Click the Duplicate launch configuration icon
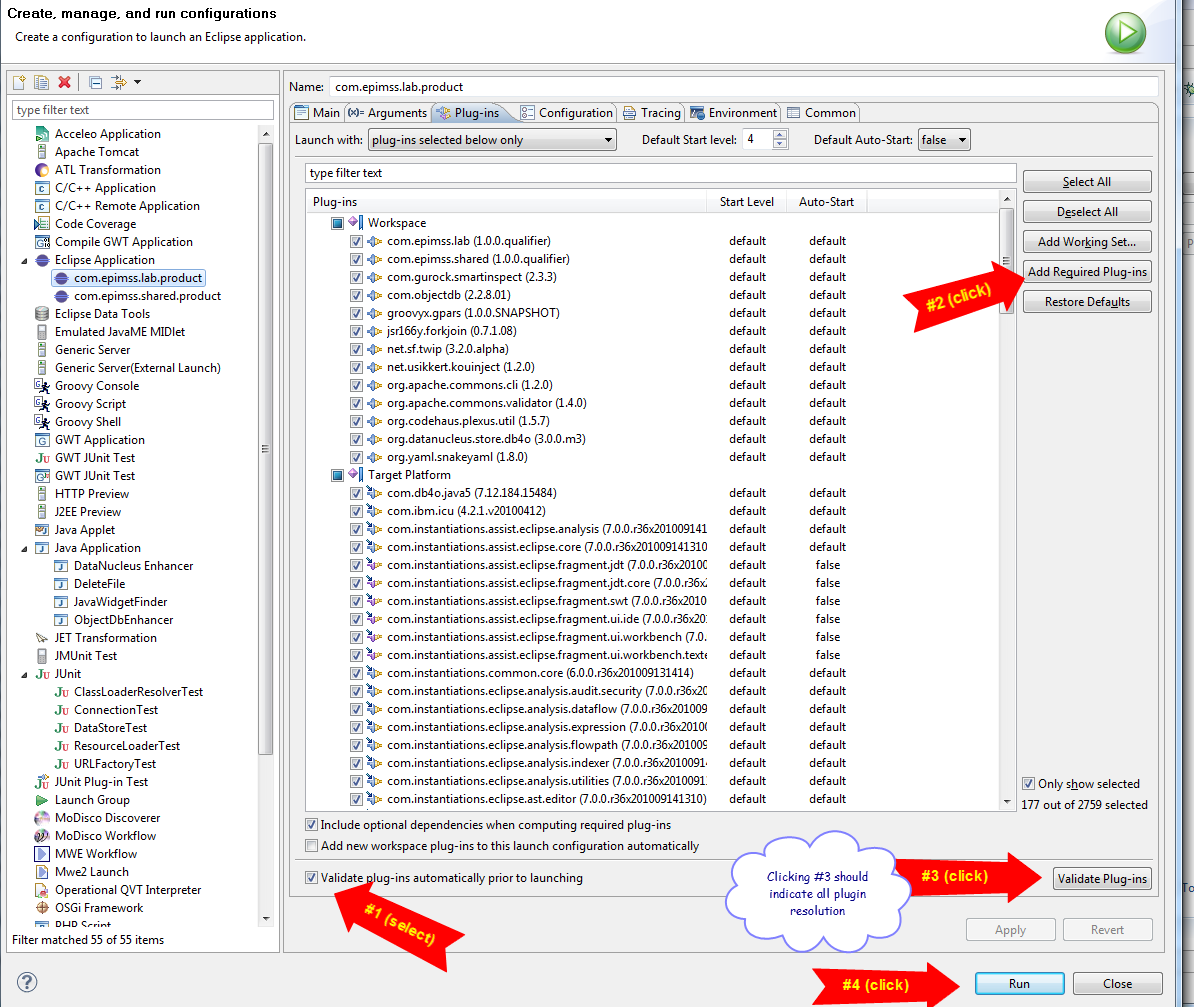1194x1007 pixels. point(41,82)
